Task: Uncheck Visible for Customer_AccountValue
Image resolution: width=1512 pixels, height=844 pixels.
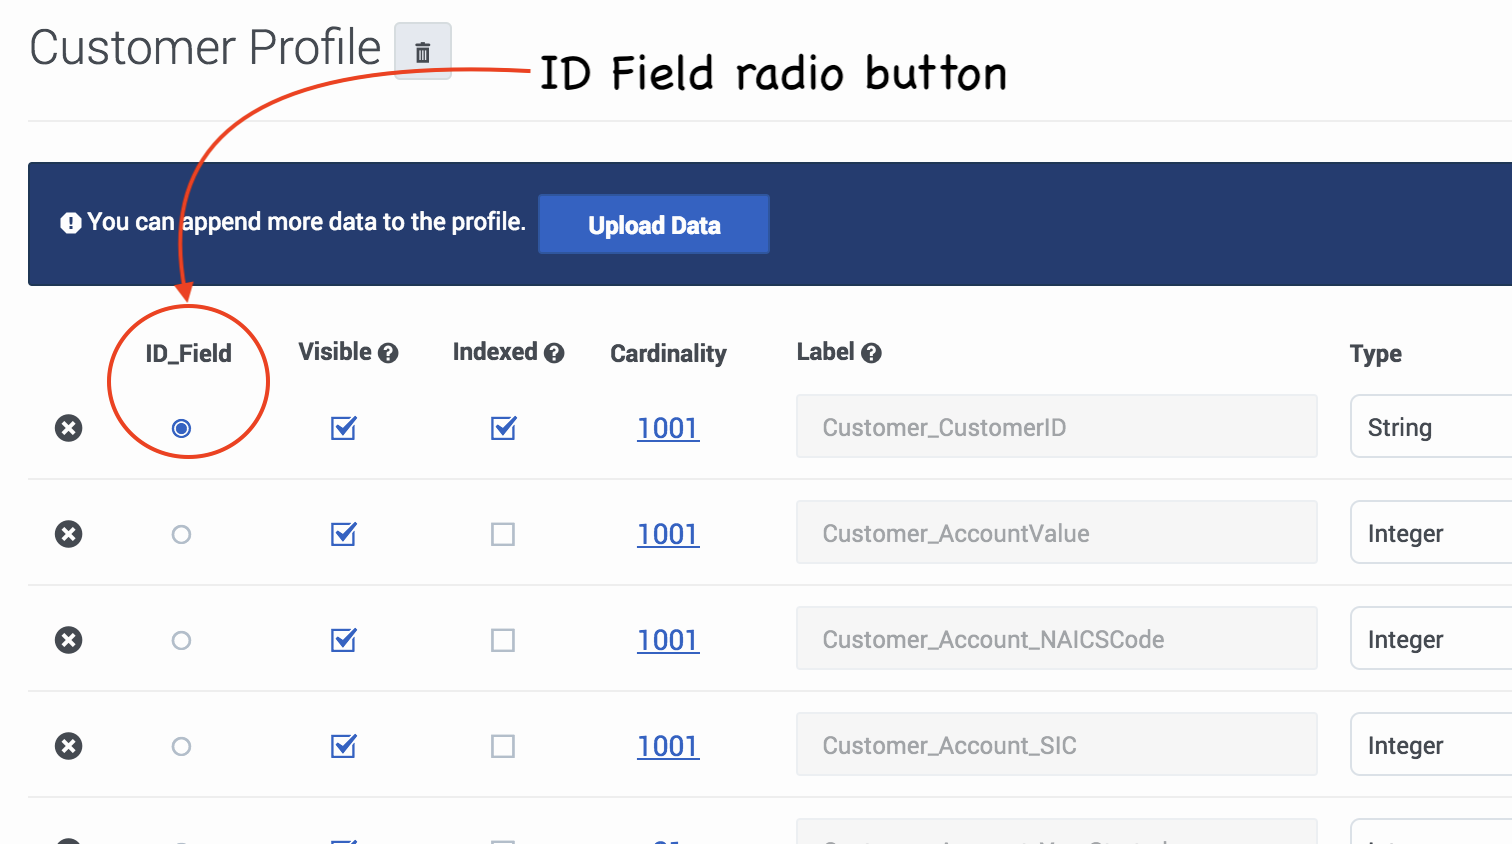Action: tap(343, 534)
